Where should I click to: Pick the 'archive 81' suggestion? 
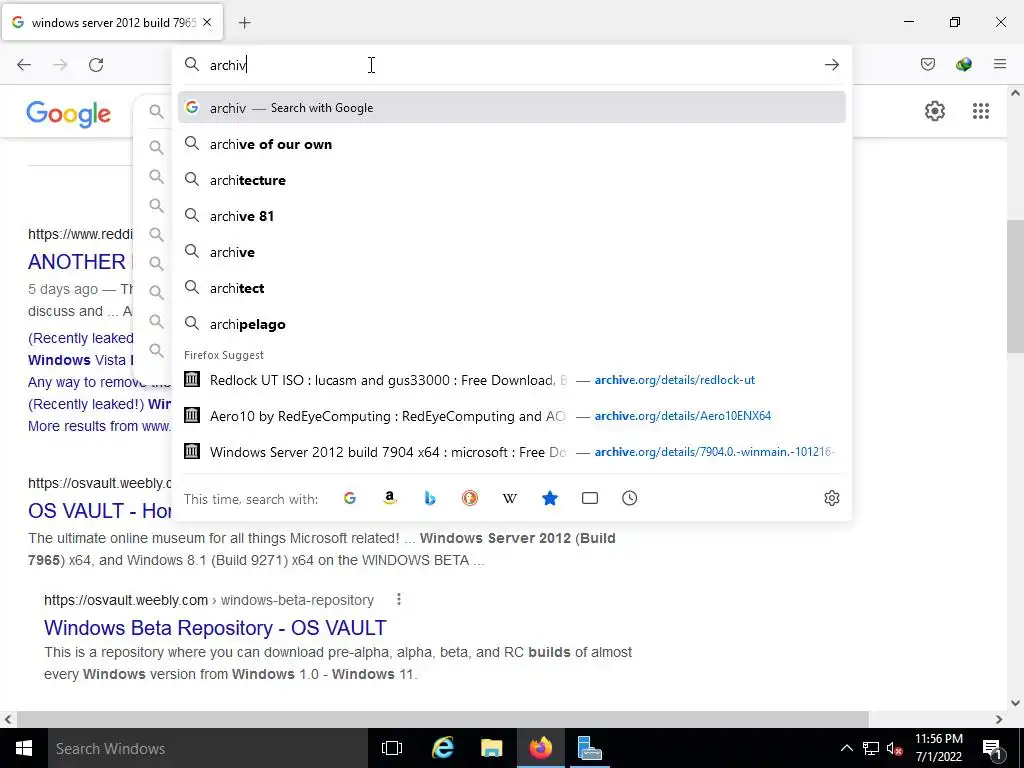(x=511, y=216)
